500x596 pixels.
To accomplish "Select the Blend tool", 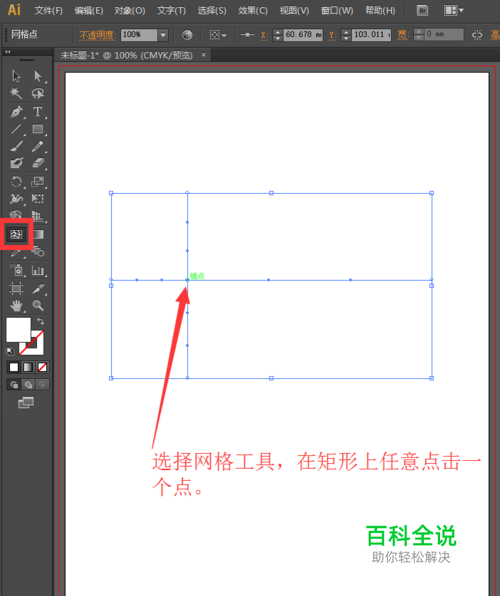I will pyautogui.click(x=38, y=251).
